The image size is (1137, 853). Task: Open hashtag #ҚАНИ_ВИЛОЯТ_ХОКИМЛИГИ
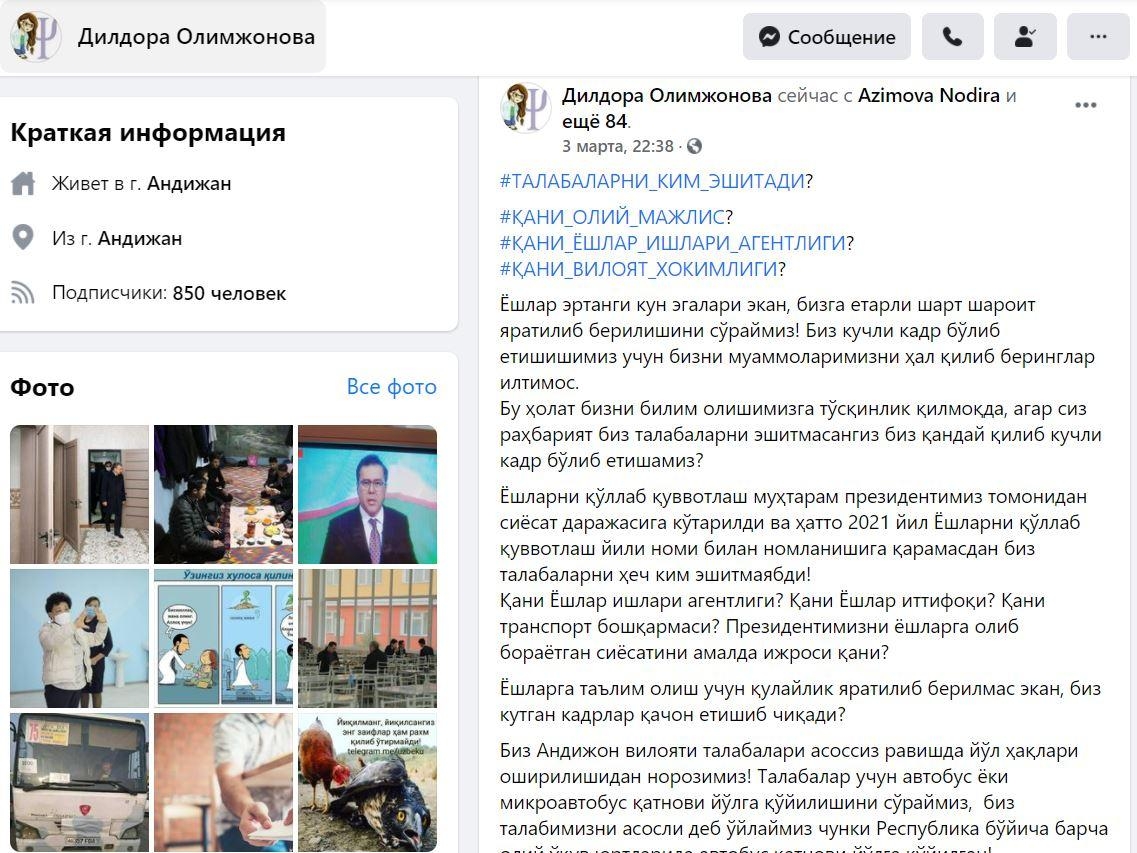638,269
